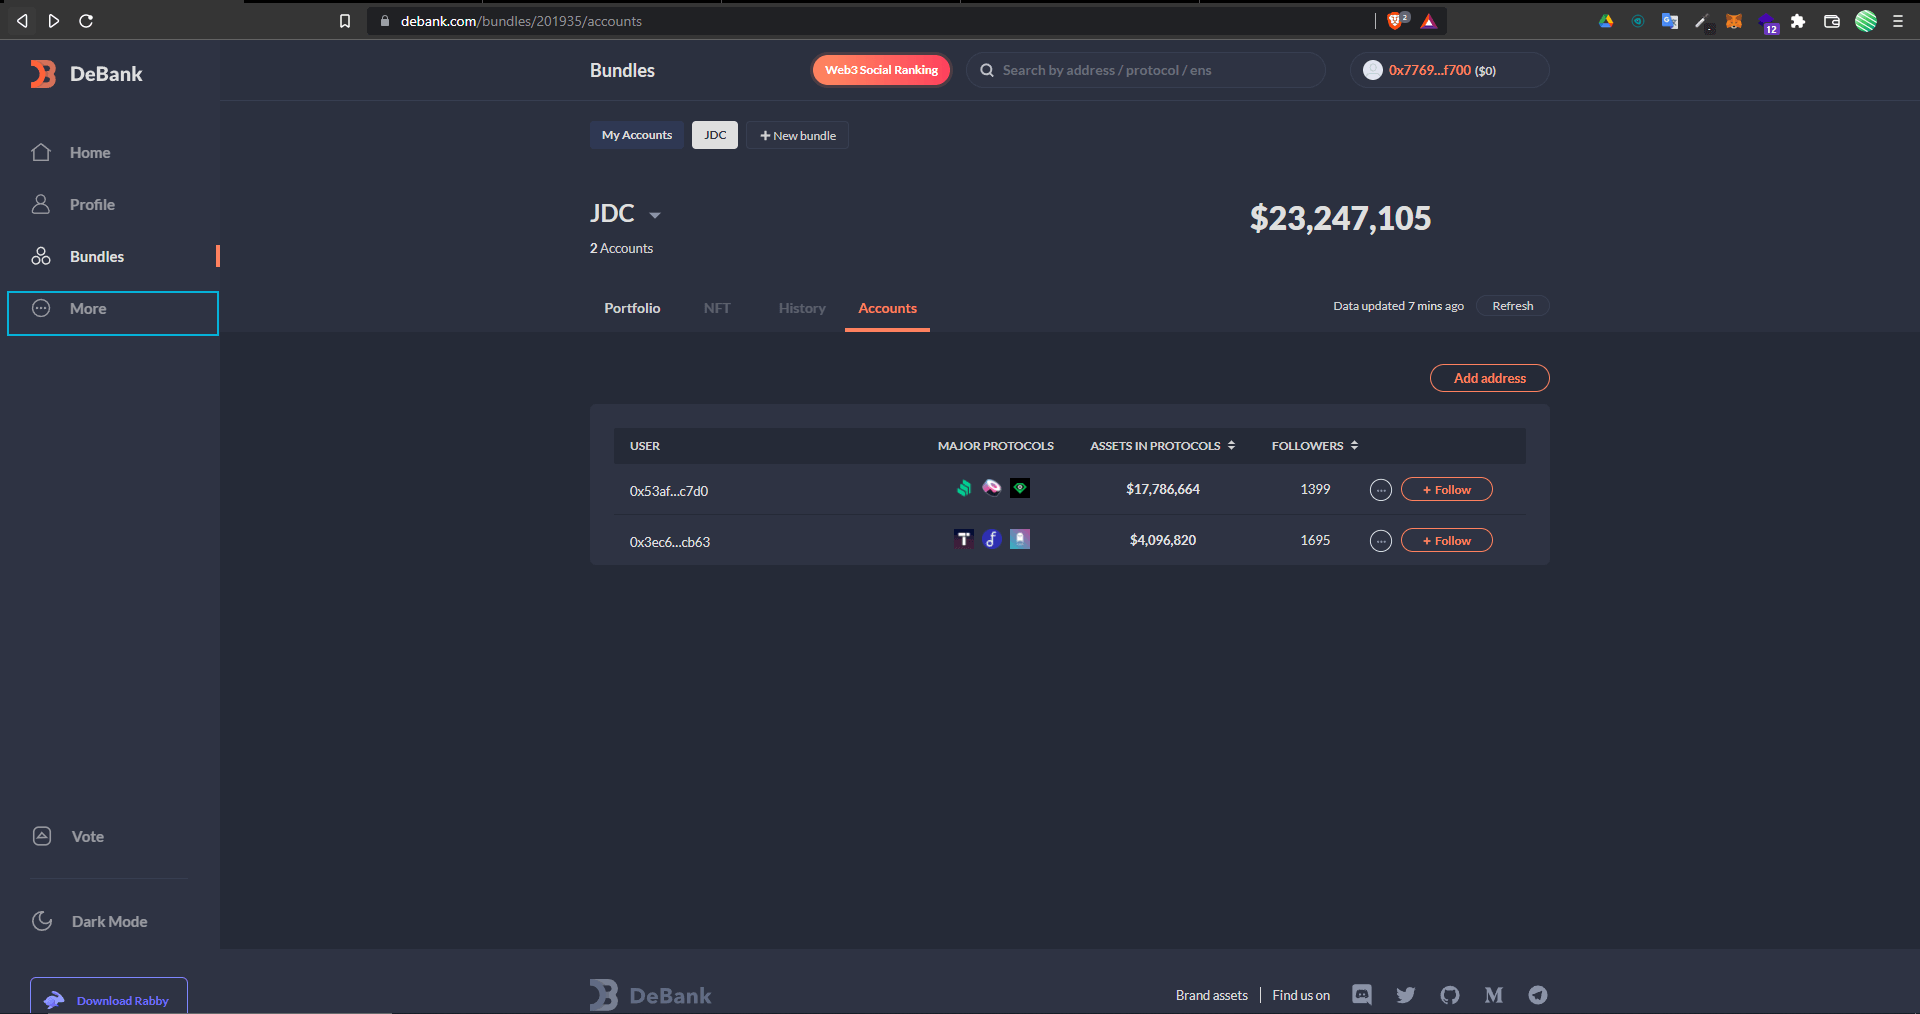Open the Medium icon in footer
Viewport: 1920px width, 1014px height.
[1494, 995]
